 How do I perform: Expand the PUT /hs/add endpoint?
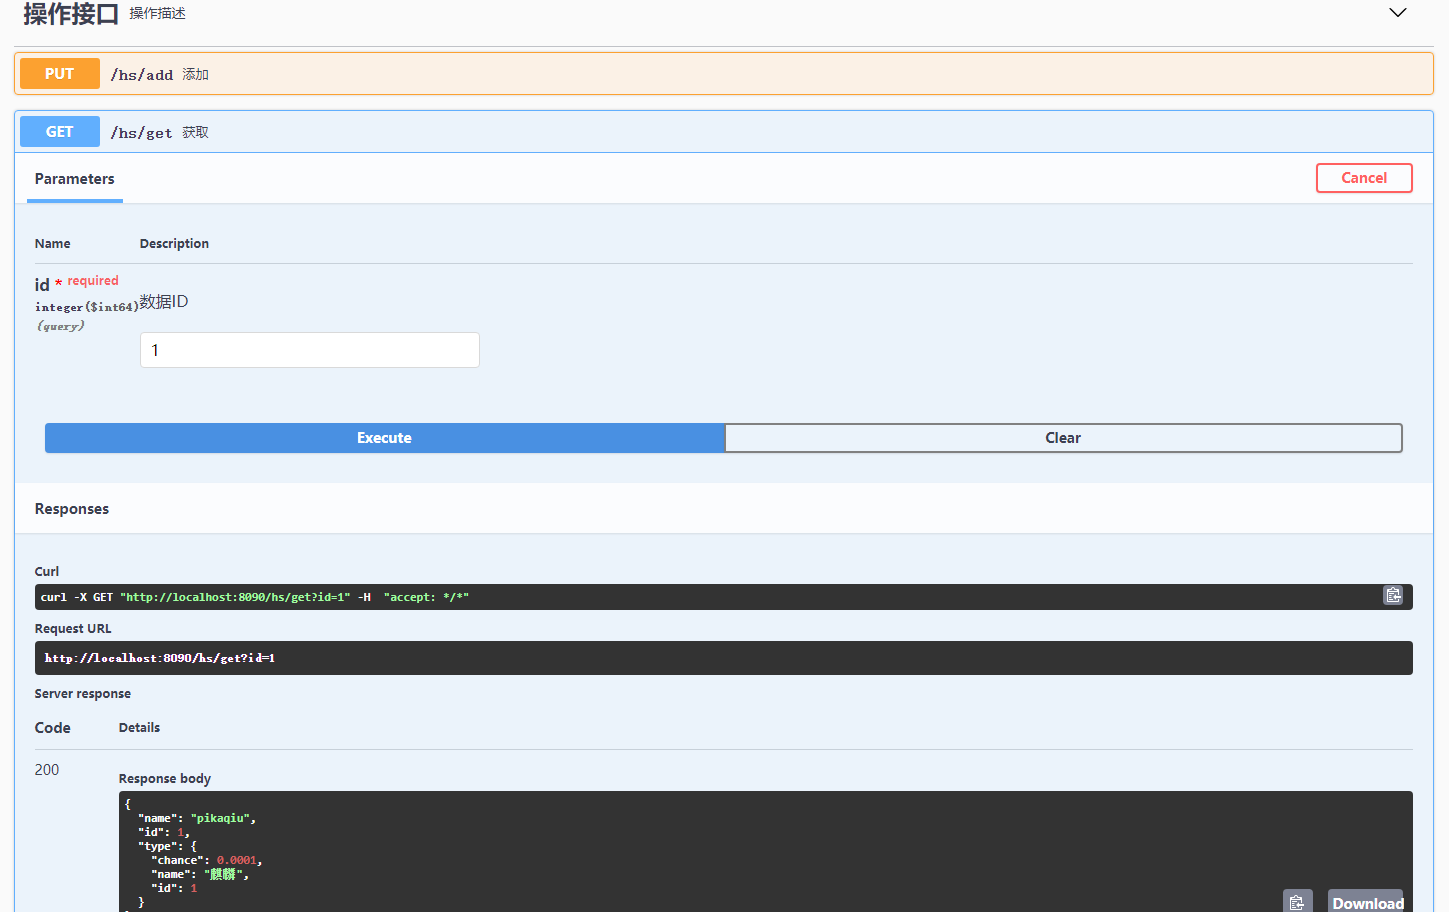(x=700, y=73)
